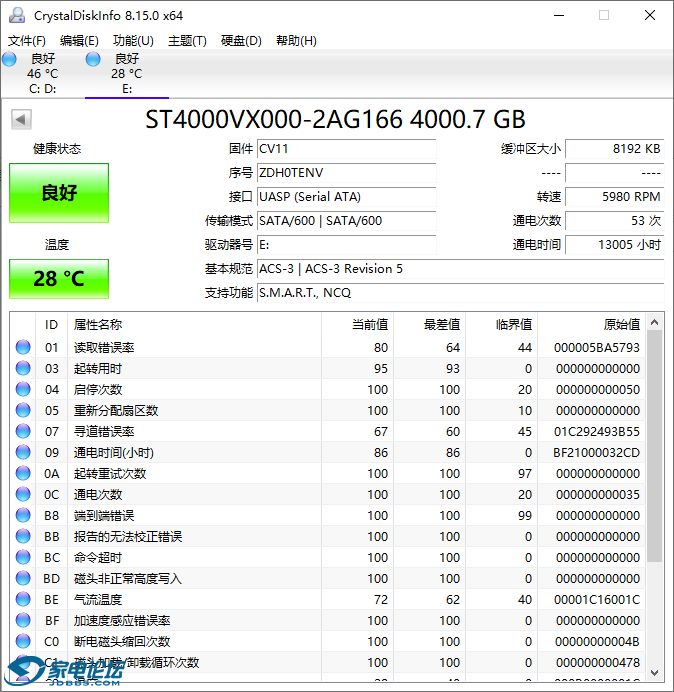Image resolution: width=674 pixels, height=692 pixels.
Task: Click status icon of 读取错误率 row
Action: point(23,347)
